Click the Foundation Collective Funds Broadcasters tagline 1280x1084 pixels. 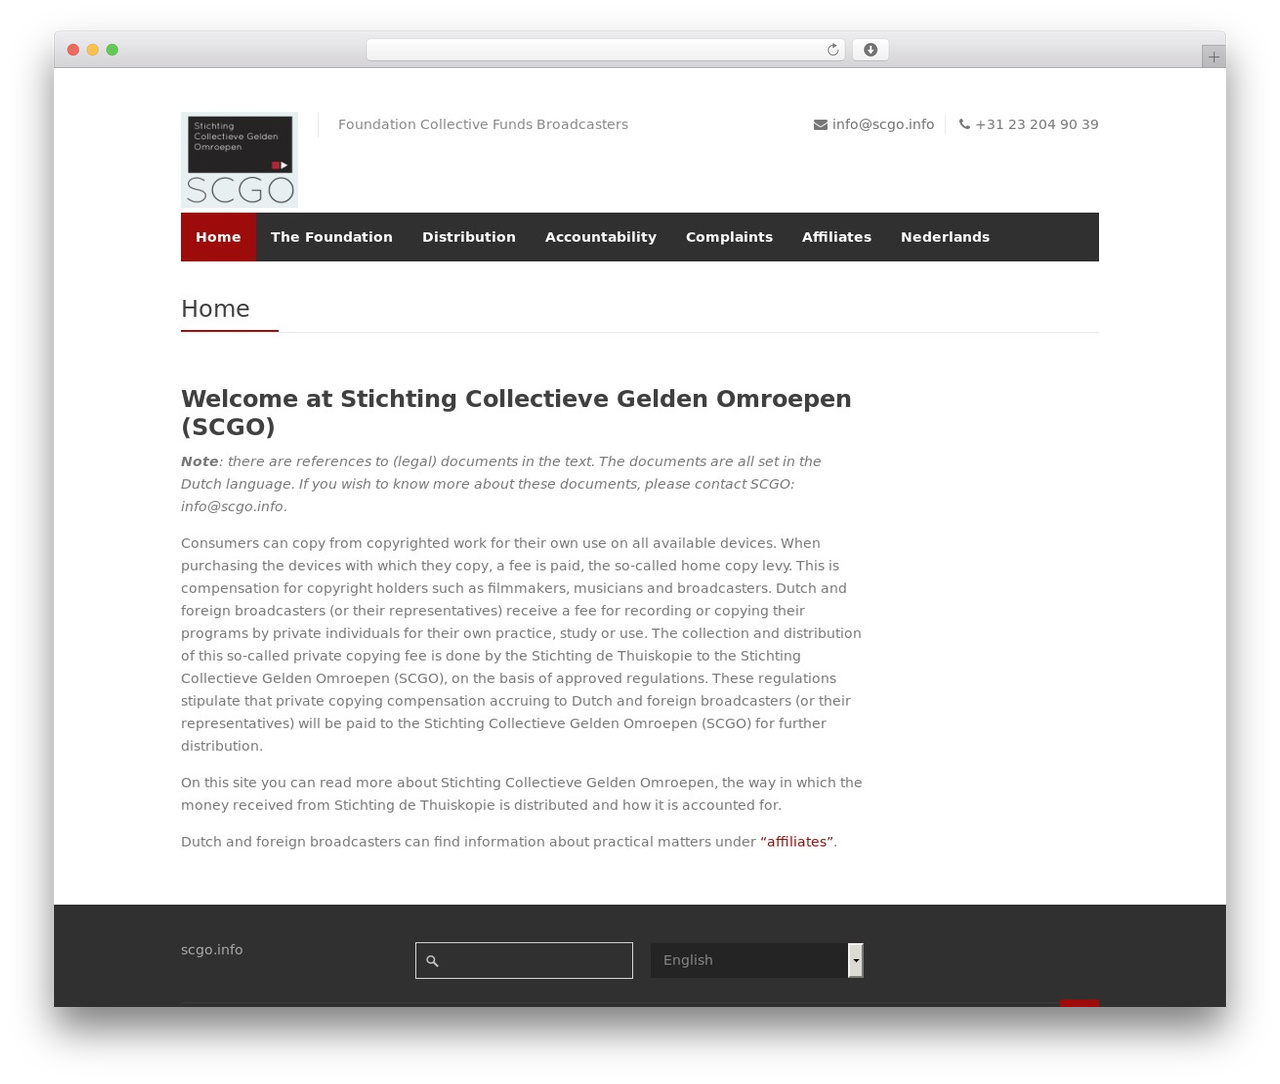pyautogui.click(x=483, y=125)
